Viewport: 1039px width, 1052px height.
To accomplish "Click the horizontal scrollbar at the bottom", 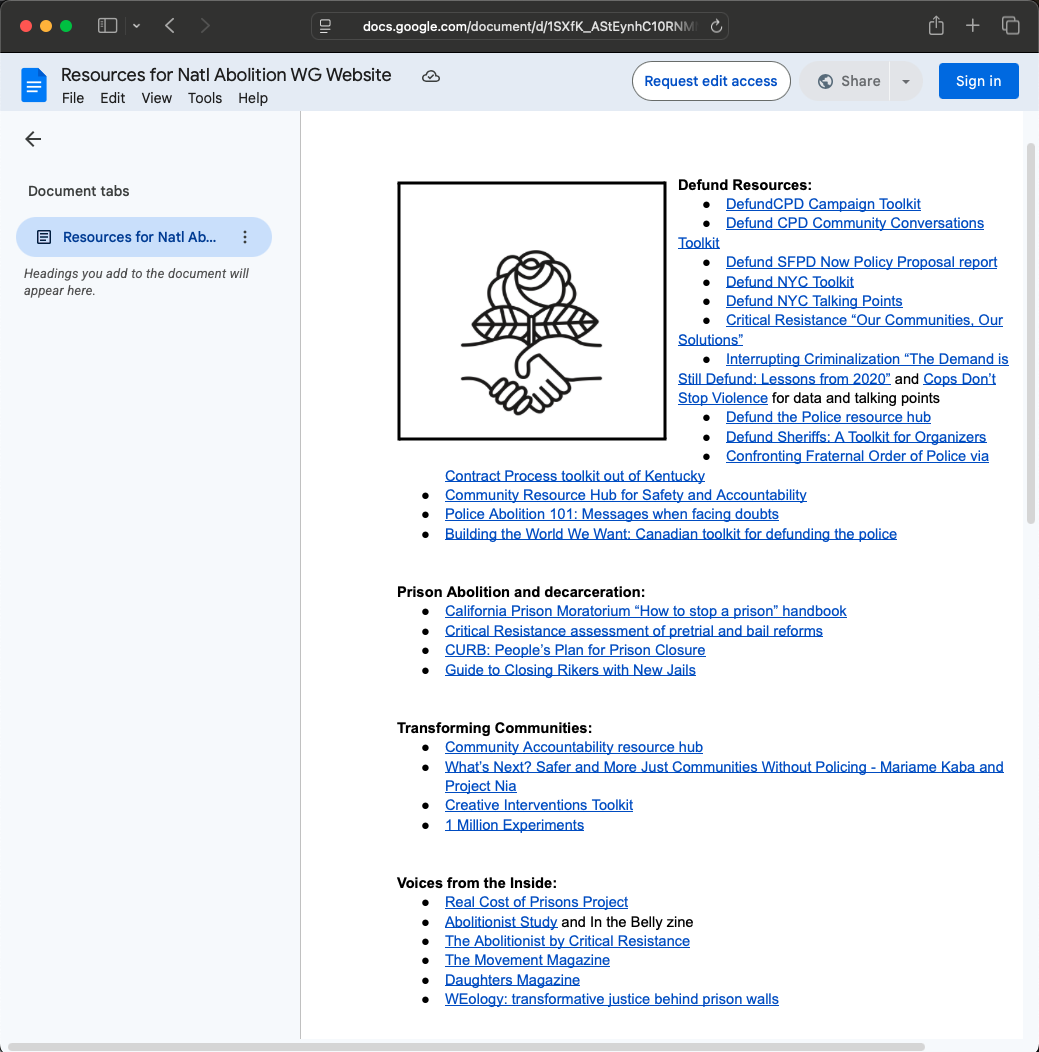I will pyautogui.click(x=465, y=1046).
